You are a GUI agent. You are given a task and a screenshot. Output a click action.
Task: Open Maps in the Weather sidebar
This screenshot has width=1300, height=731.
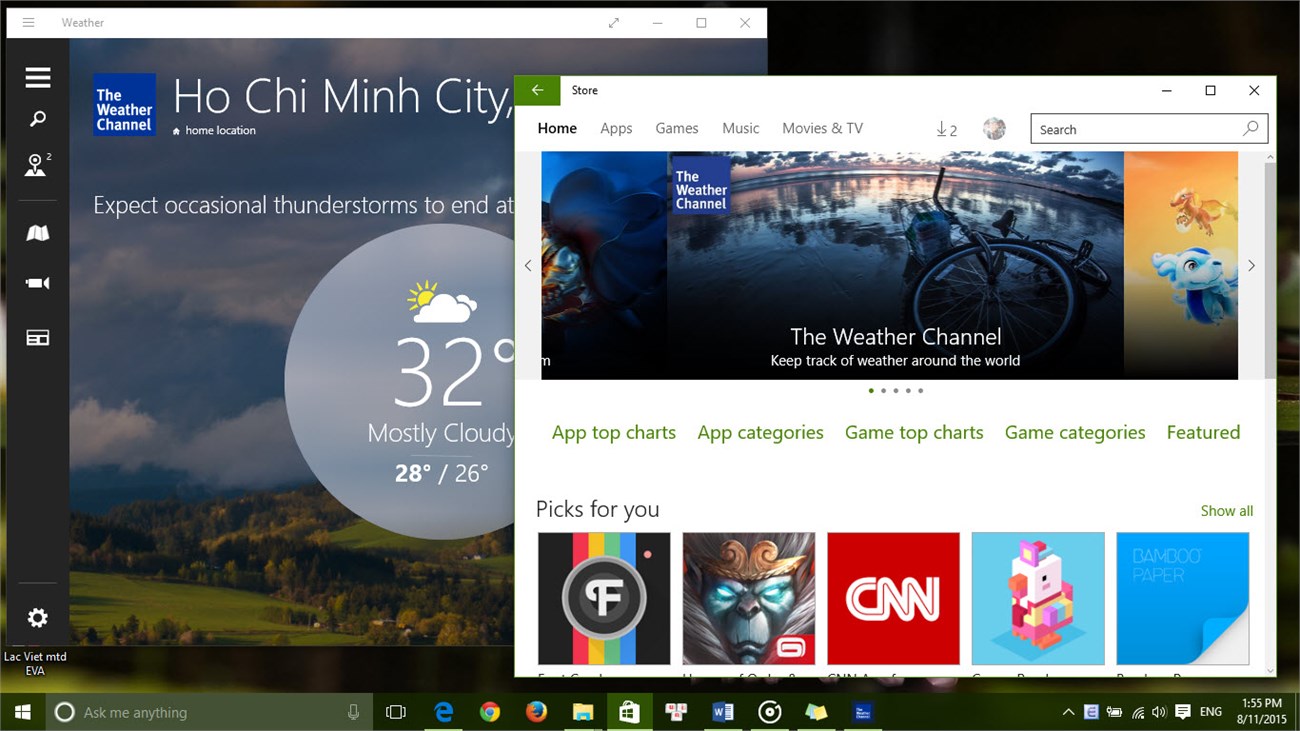point(37,232)
